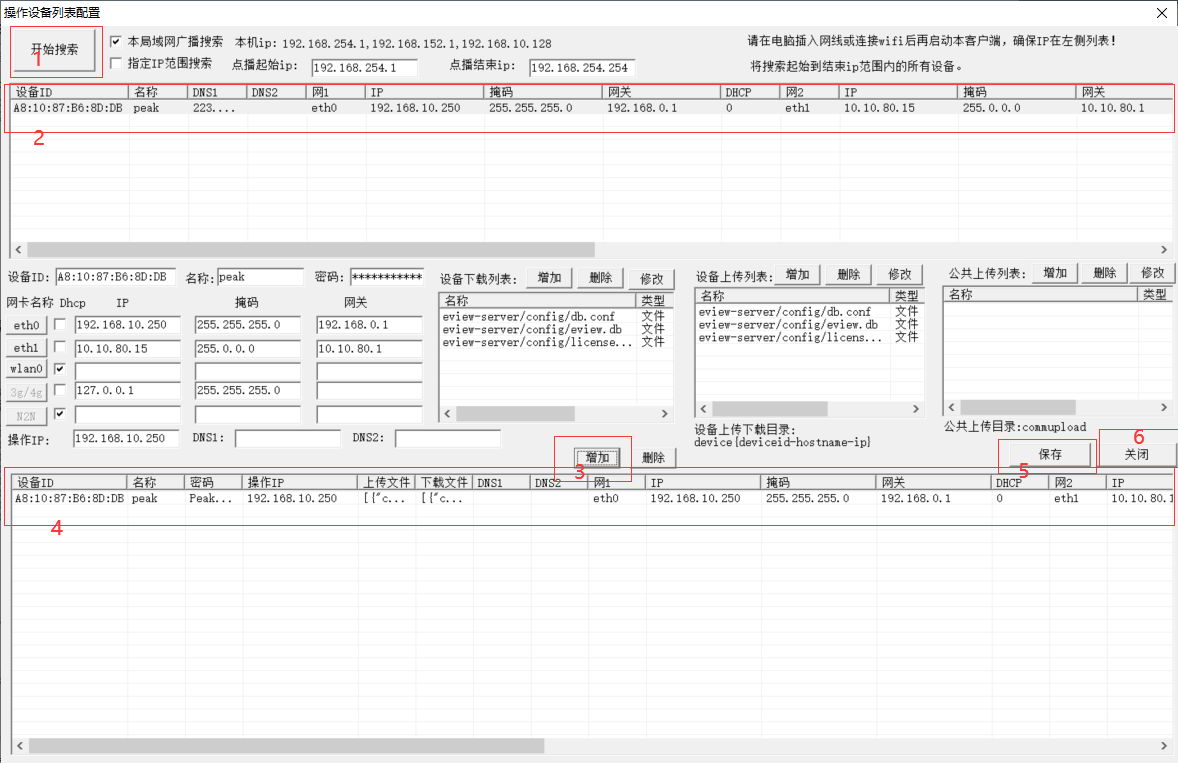1178x763 pixels.
Task: Click the 上传文件 column header in bottom table
Action: tap(387, 483)
